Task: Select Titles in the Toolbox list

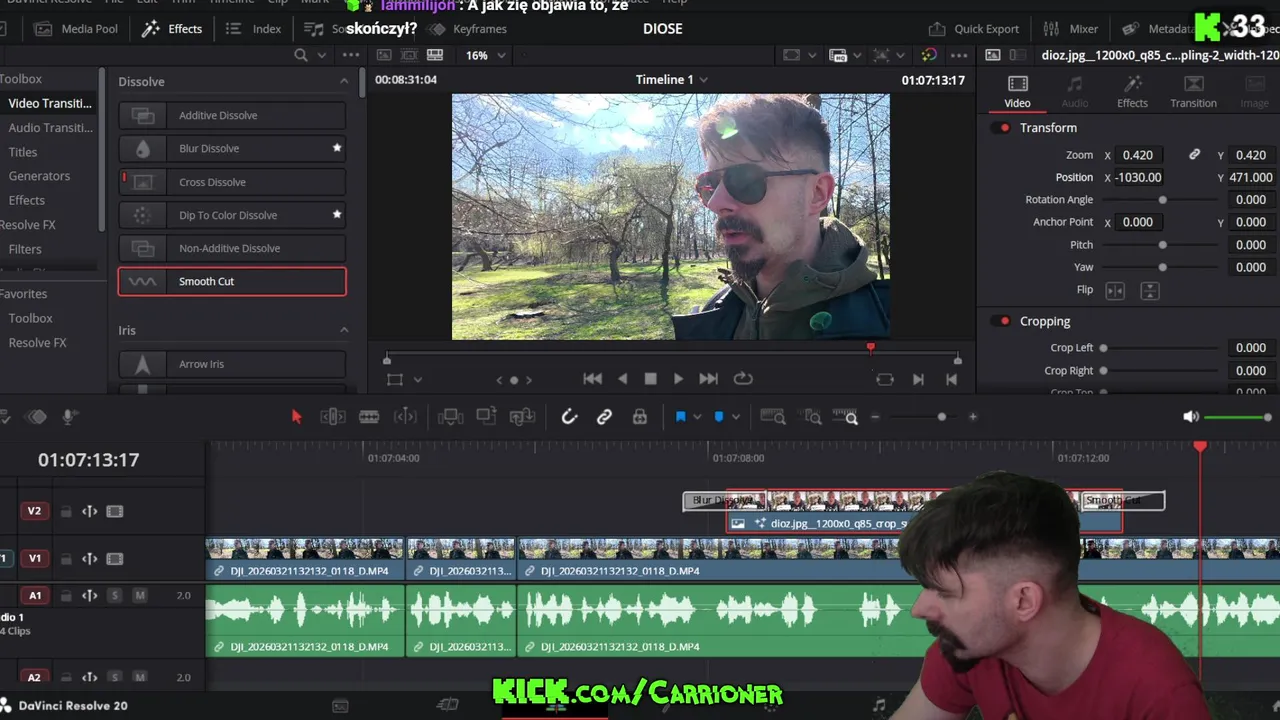Action: 23,152
